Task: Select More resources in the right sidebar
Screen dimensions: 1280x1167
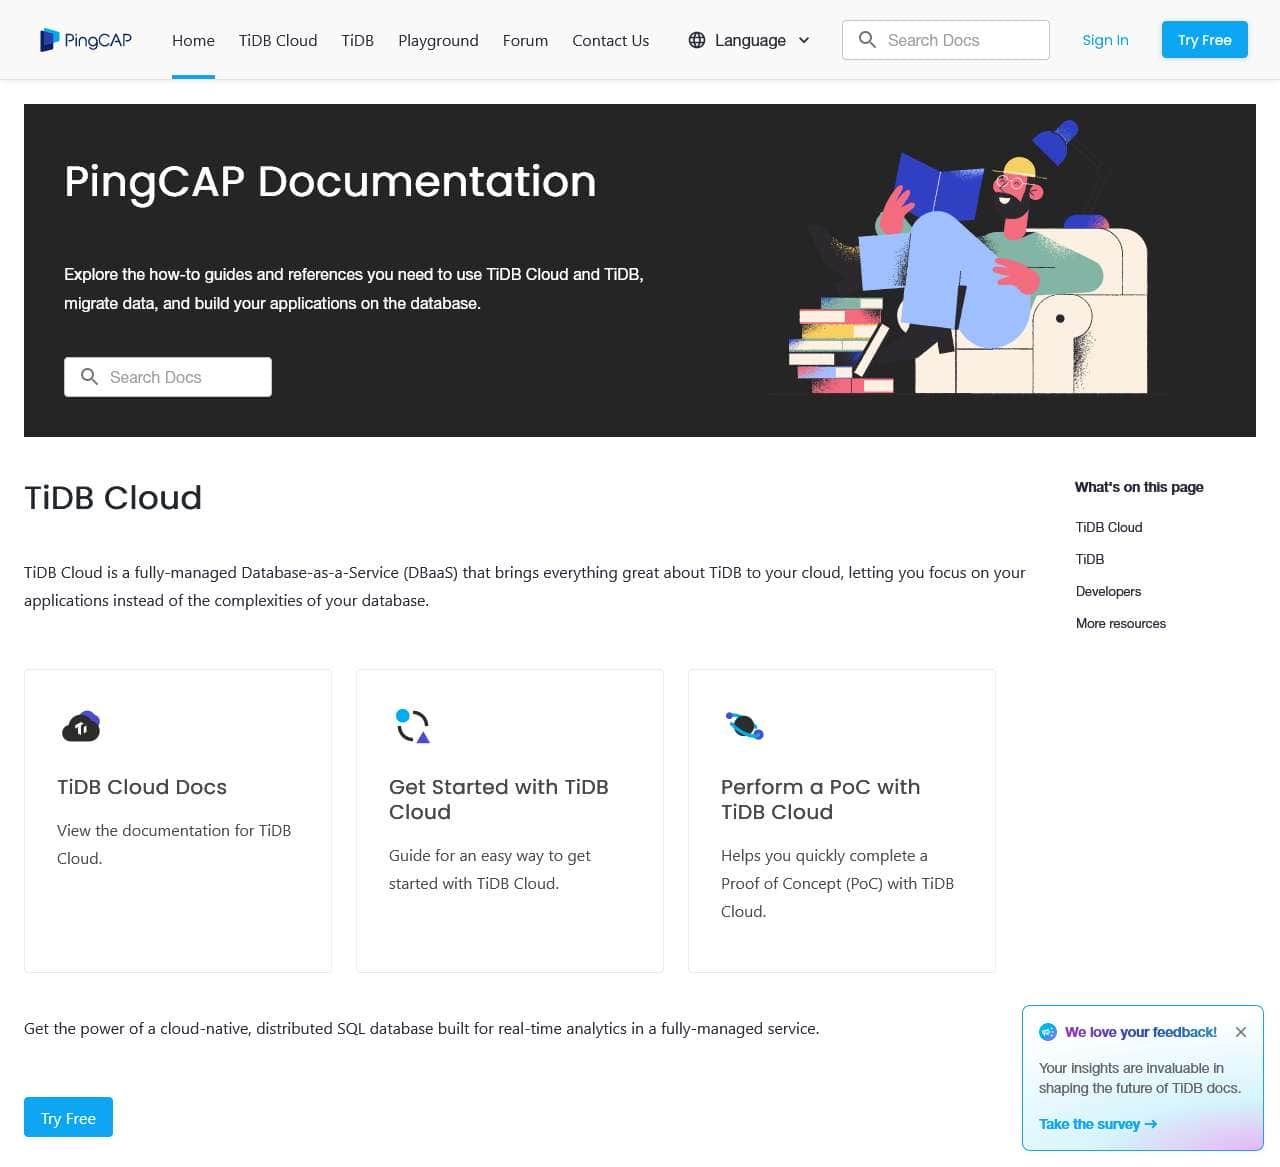Action: [x=1120, y=623]
